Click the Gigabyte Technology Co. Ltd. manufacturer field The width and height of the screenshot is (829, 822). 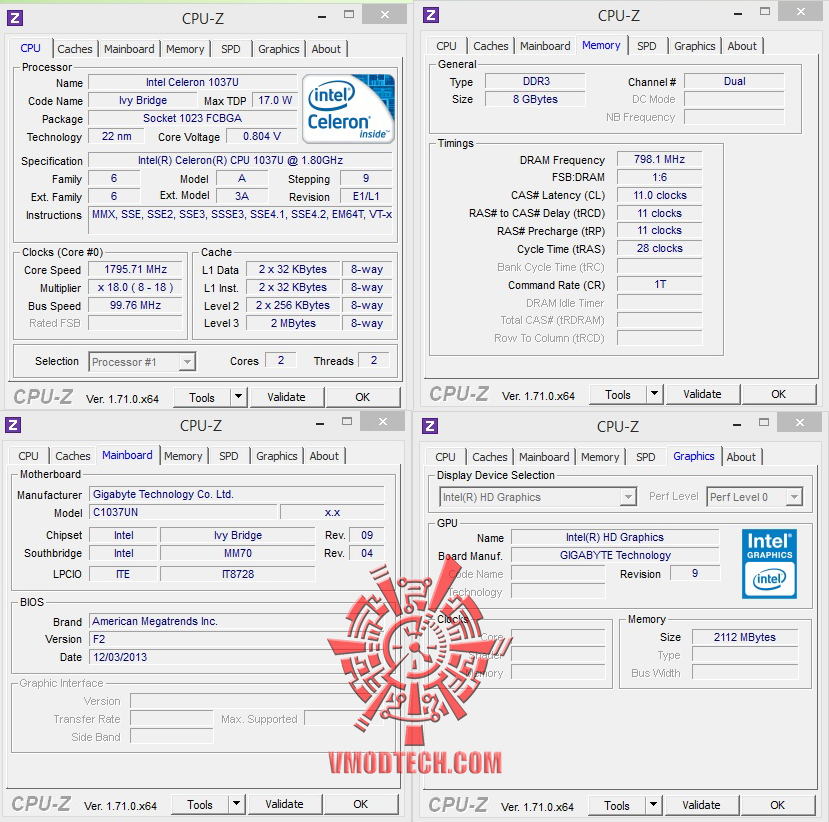237,494
